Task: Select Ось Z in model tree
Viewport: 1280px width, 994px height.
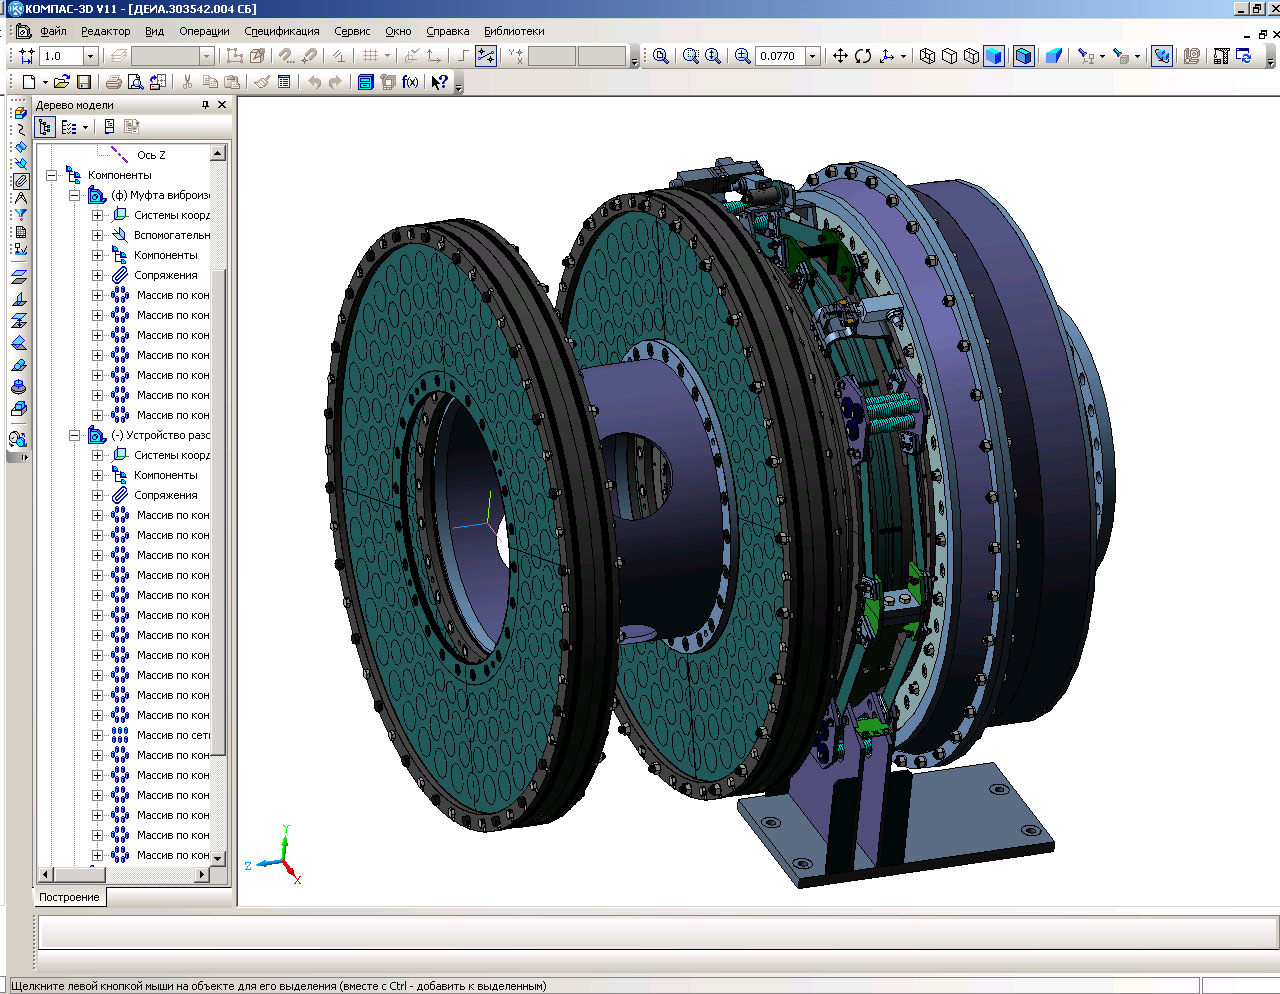Action: (x=151, y=155)
